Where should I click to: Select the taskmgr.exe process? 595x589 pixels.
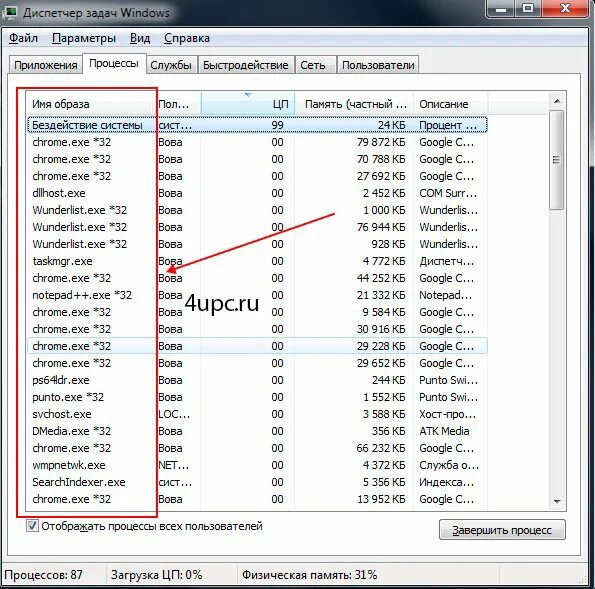coord(257,261)
